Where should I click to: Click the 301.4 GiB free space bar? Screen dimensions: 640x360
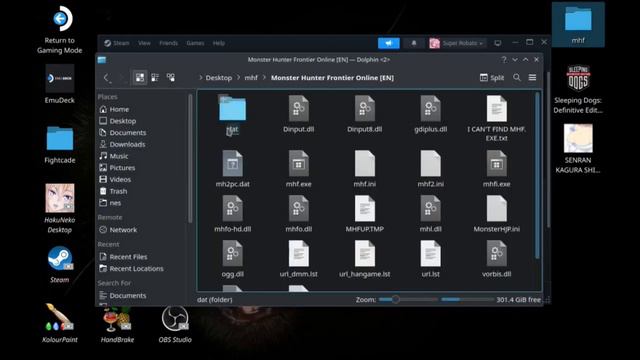(467, 300)
